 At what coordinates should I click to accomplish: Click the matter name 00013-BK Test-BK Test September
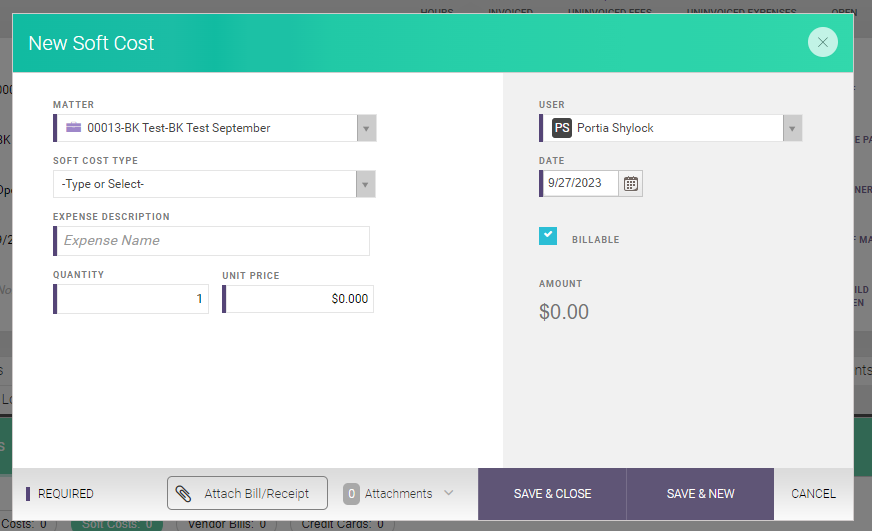tap(179, 128)
